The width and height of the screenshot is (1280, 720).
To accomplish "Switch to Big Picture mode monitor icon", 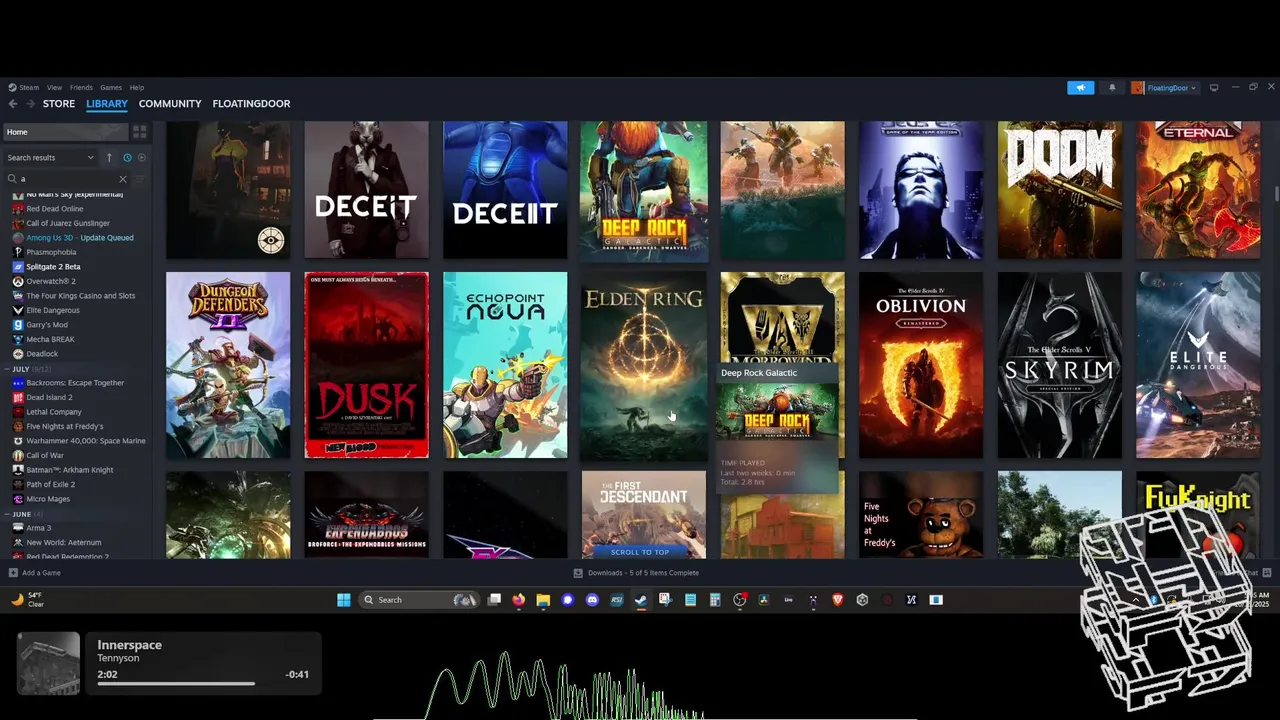I will (x=1214, y=88).
